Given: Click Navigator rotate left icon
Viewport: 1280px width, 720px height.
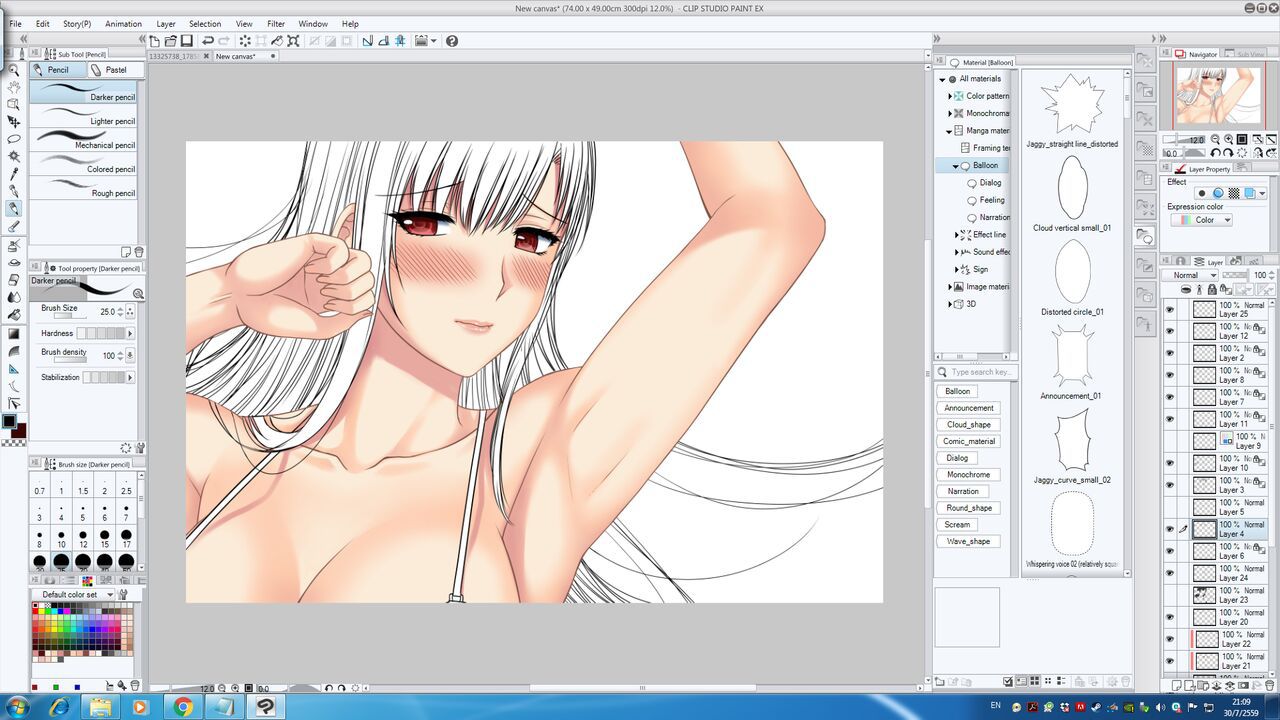Looking at the screenshot, I should pyautogui.click(x=1215, y=153).
